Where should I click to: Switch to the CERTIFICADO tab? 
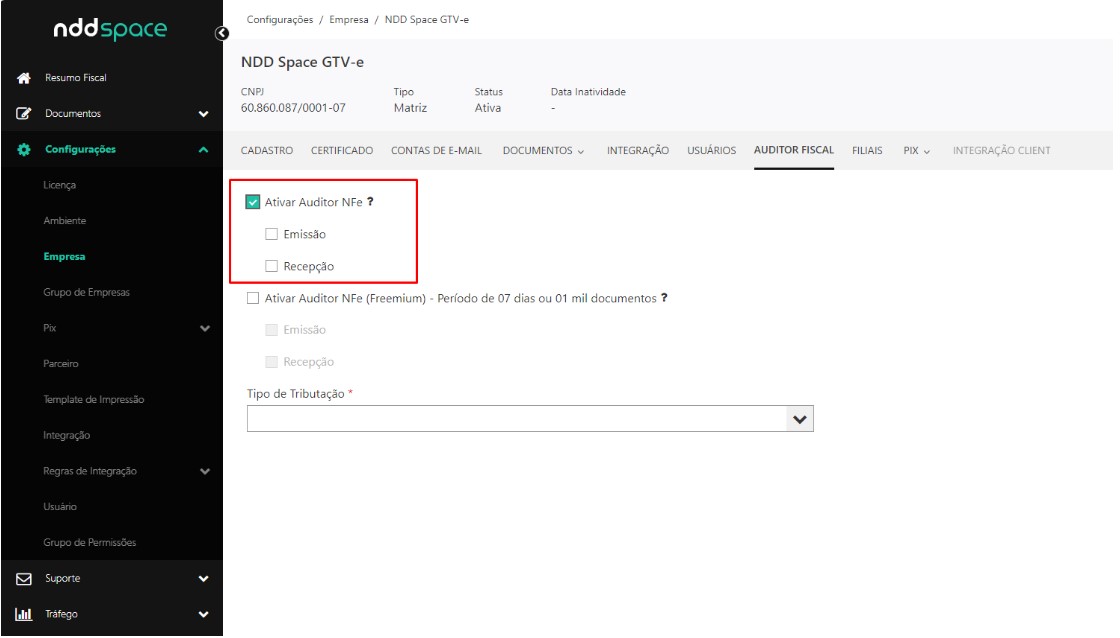(x=341, y=151)
